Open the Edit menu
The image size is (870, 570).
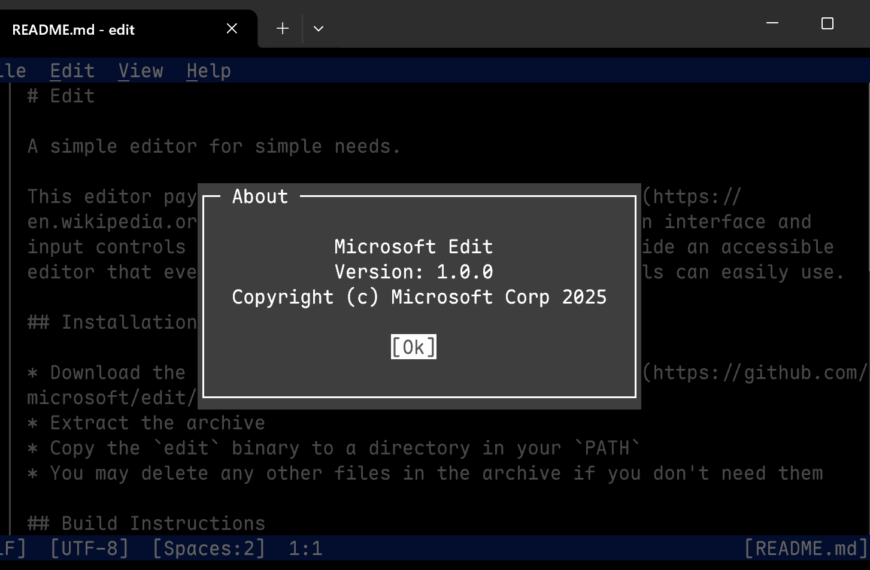tap(72, 70)
